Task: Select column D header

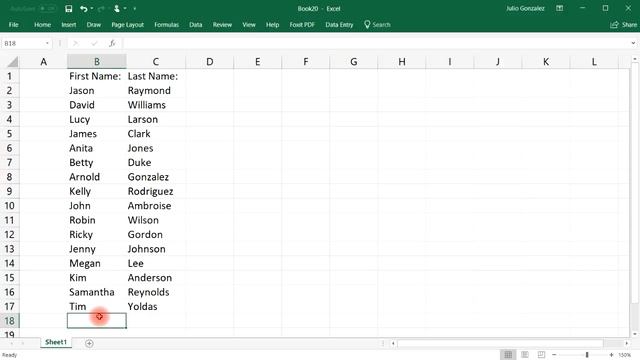Action: tap(209, 62)
